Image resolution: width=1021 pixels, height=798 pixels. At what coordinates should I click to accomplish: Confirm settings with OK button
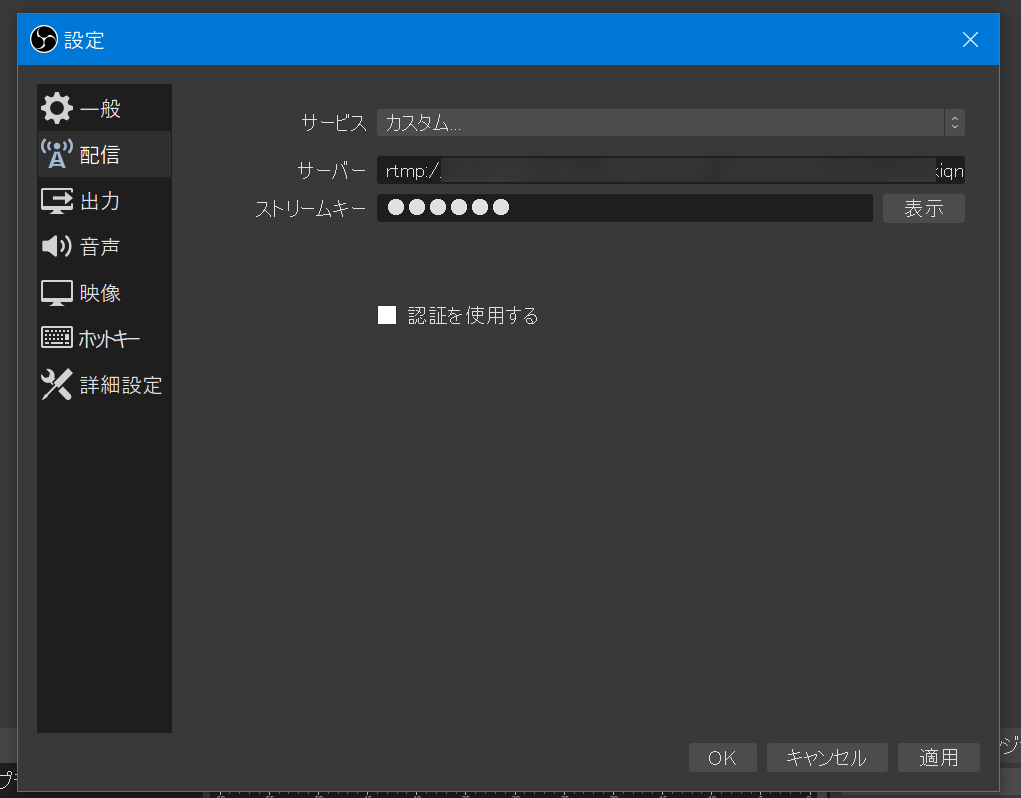(x=722, y=758)
